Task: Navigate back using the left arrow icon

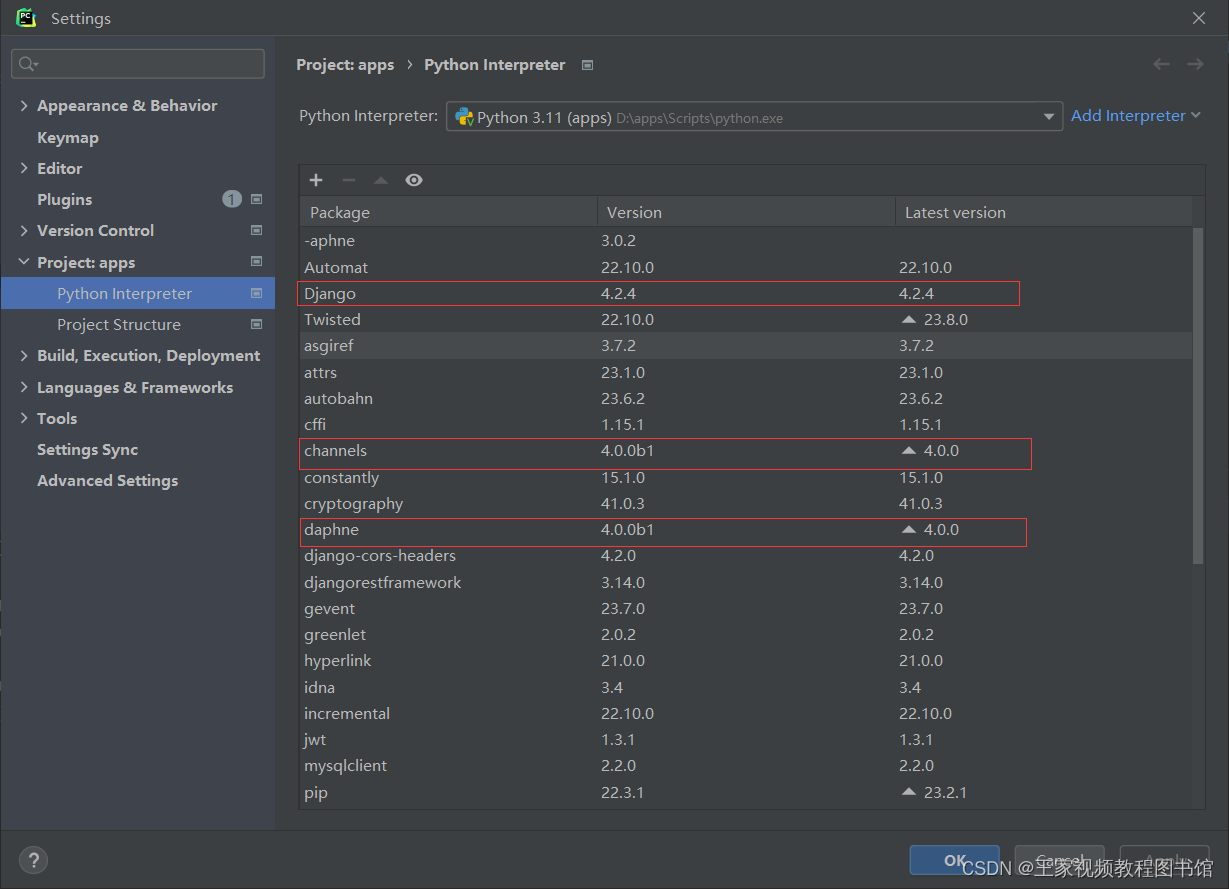Action: click(x=1161, y=63)
